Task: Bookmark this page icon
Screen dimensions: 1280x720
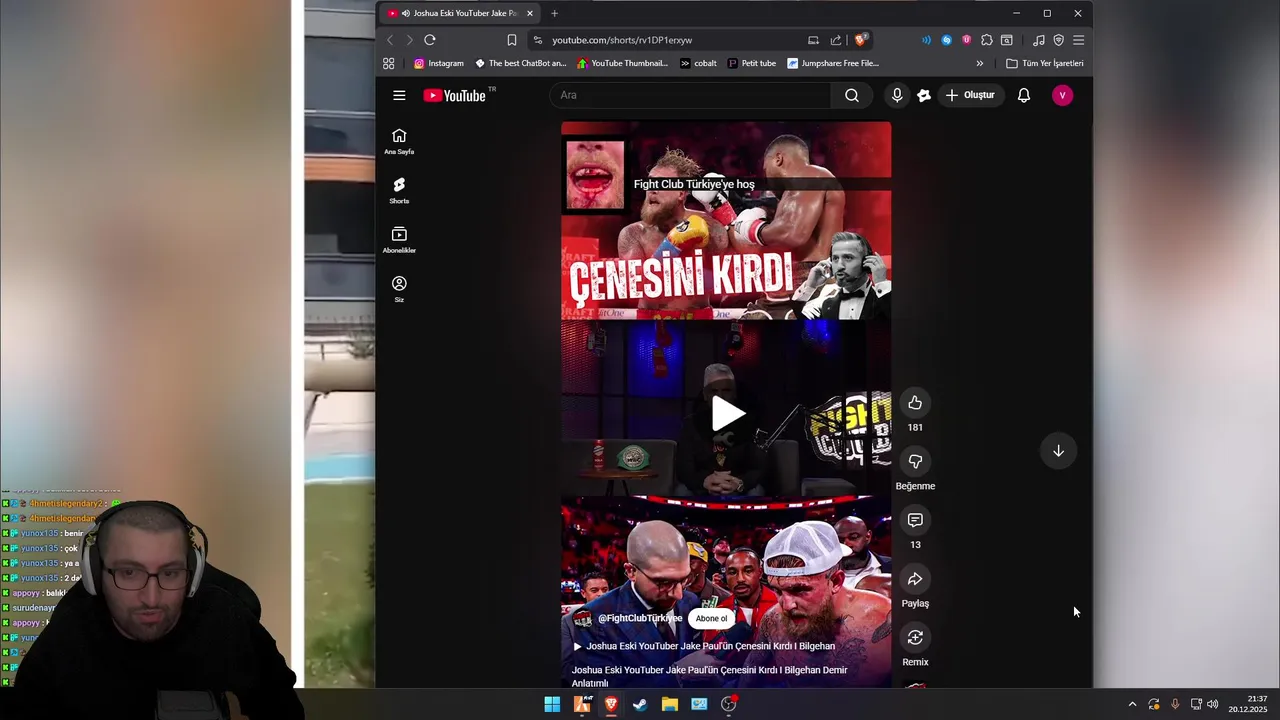Action: [512, 40]
